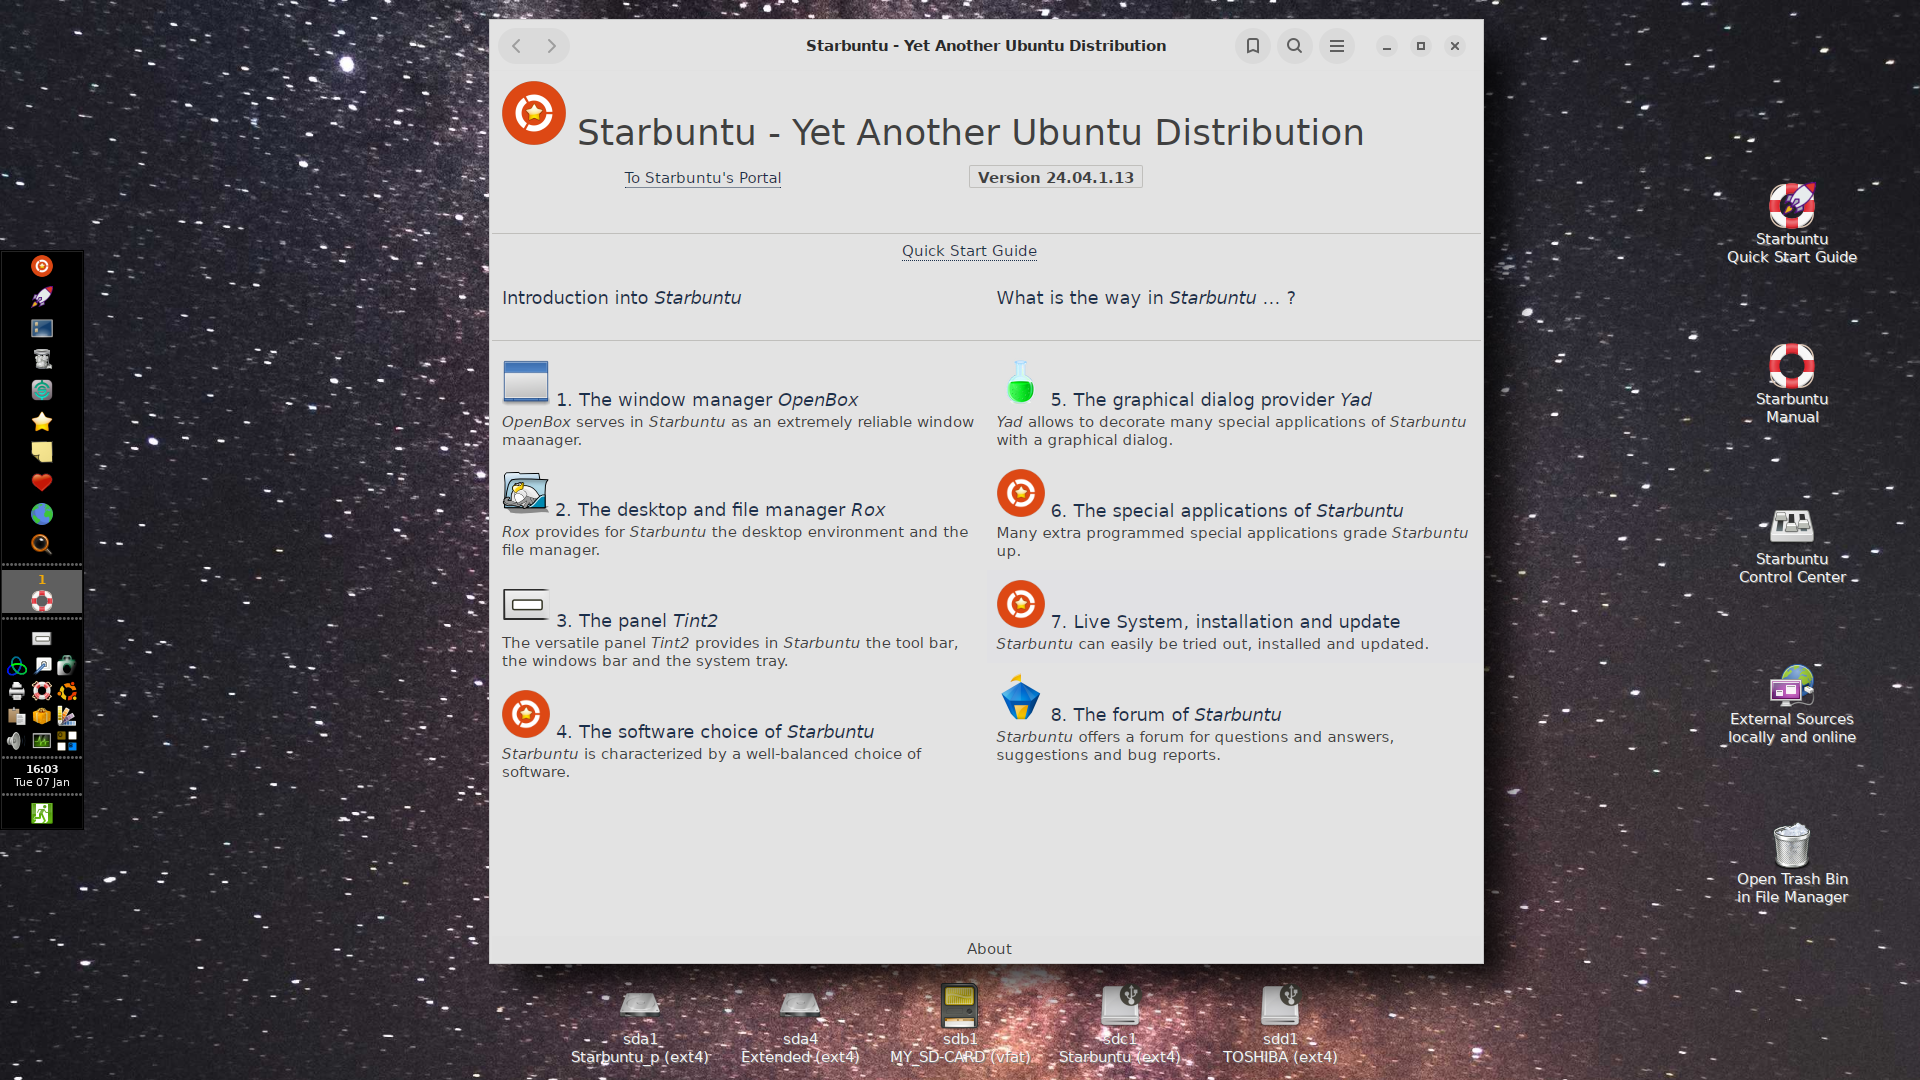Click the green flask Yad icon
This screenshot has width=1920, height=1080.
(x=1020, y=382)
